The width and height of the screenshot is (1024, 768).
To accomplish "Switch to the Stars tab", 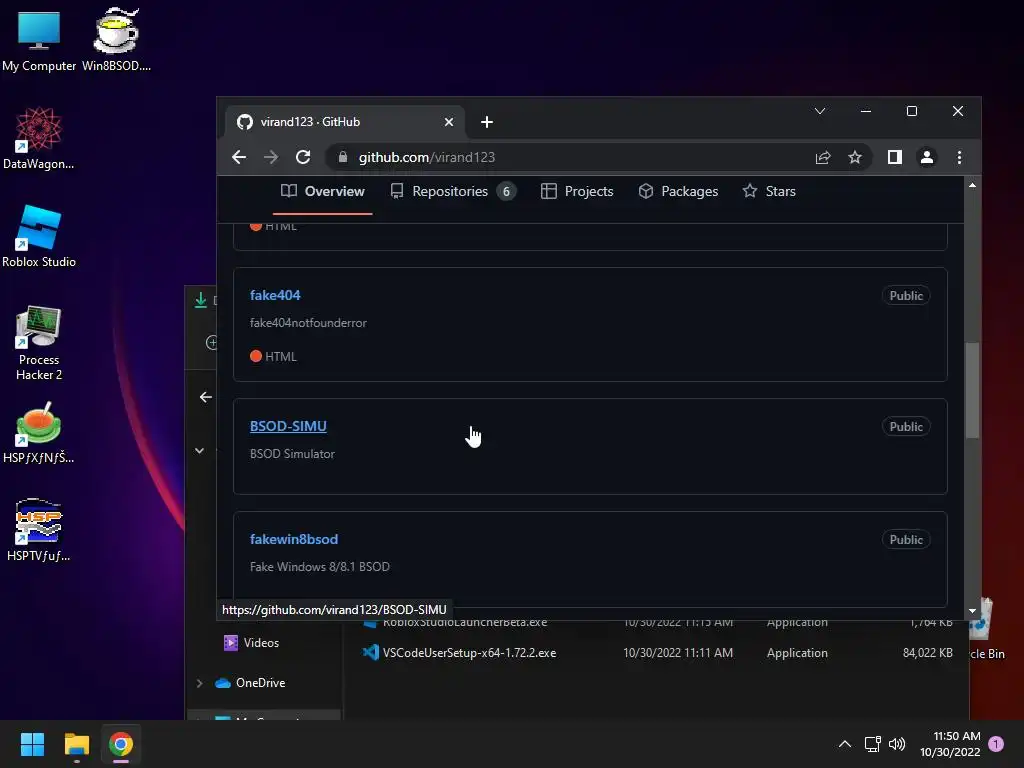I will pyautogui.click(x=769, y=191).
